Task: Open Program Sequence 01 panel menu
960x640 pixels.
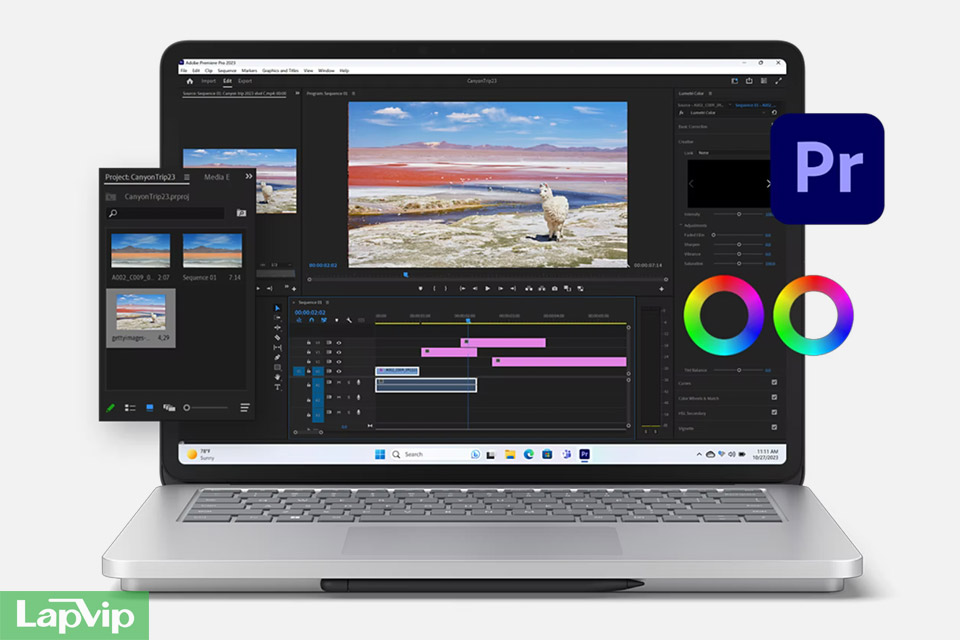Action: click(x=353, y=94)
